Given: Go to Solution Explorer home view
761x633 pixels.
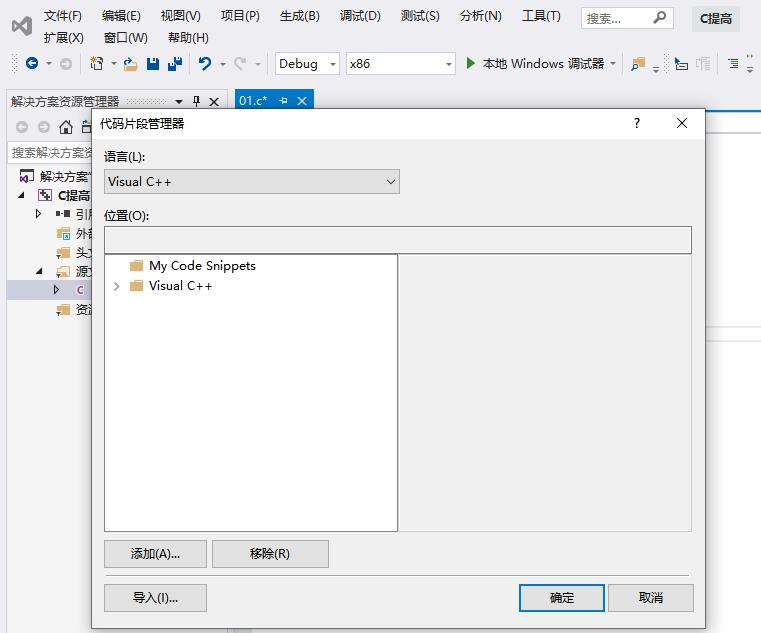Looking at the screenshot, I should point(66,127).
